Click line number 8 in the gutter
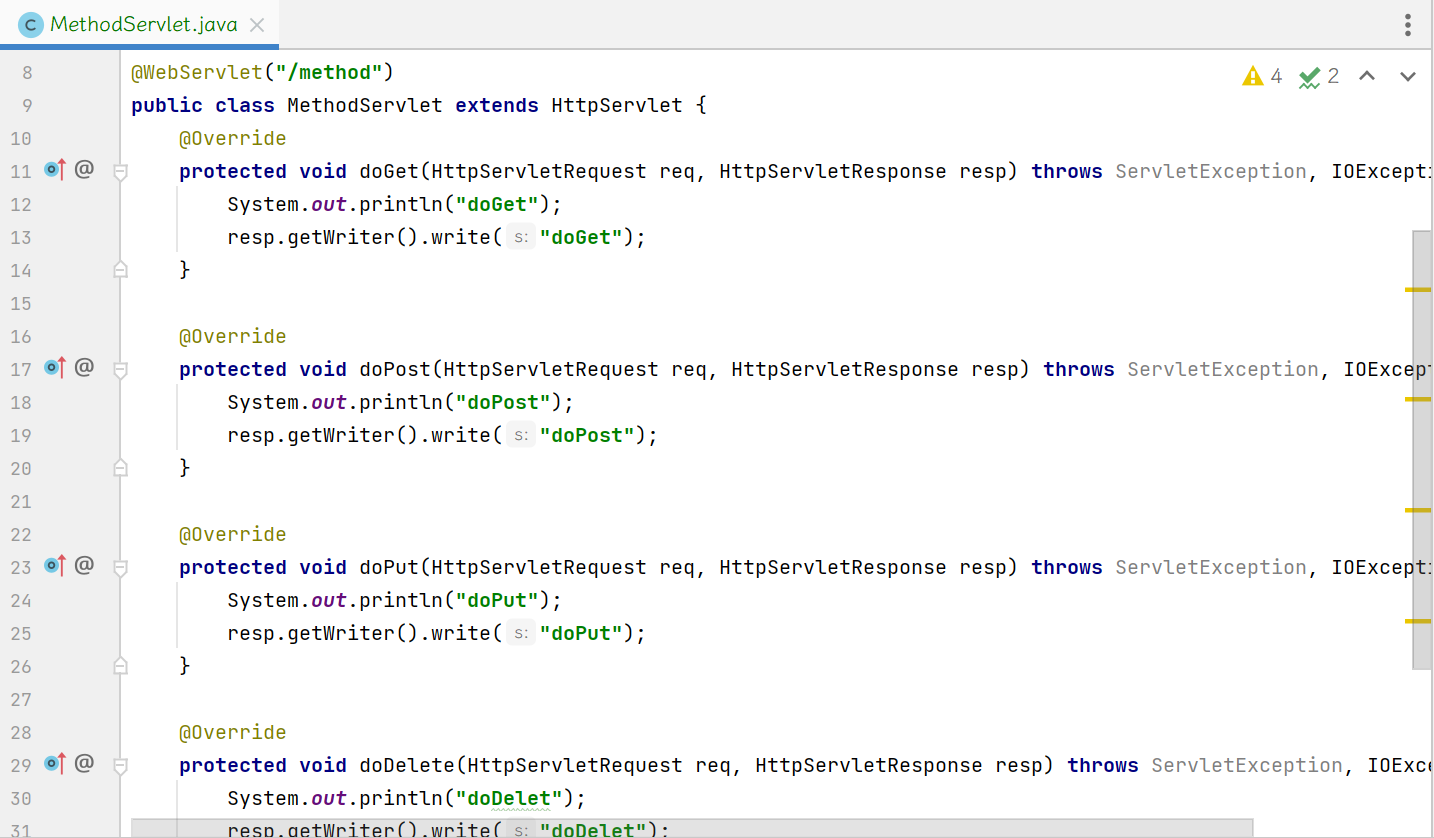1434x838 pixels. tap(27, 72)
